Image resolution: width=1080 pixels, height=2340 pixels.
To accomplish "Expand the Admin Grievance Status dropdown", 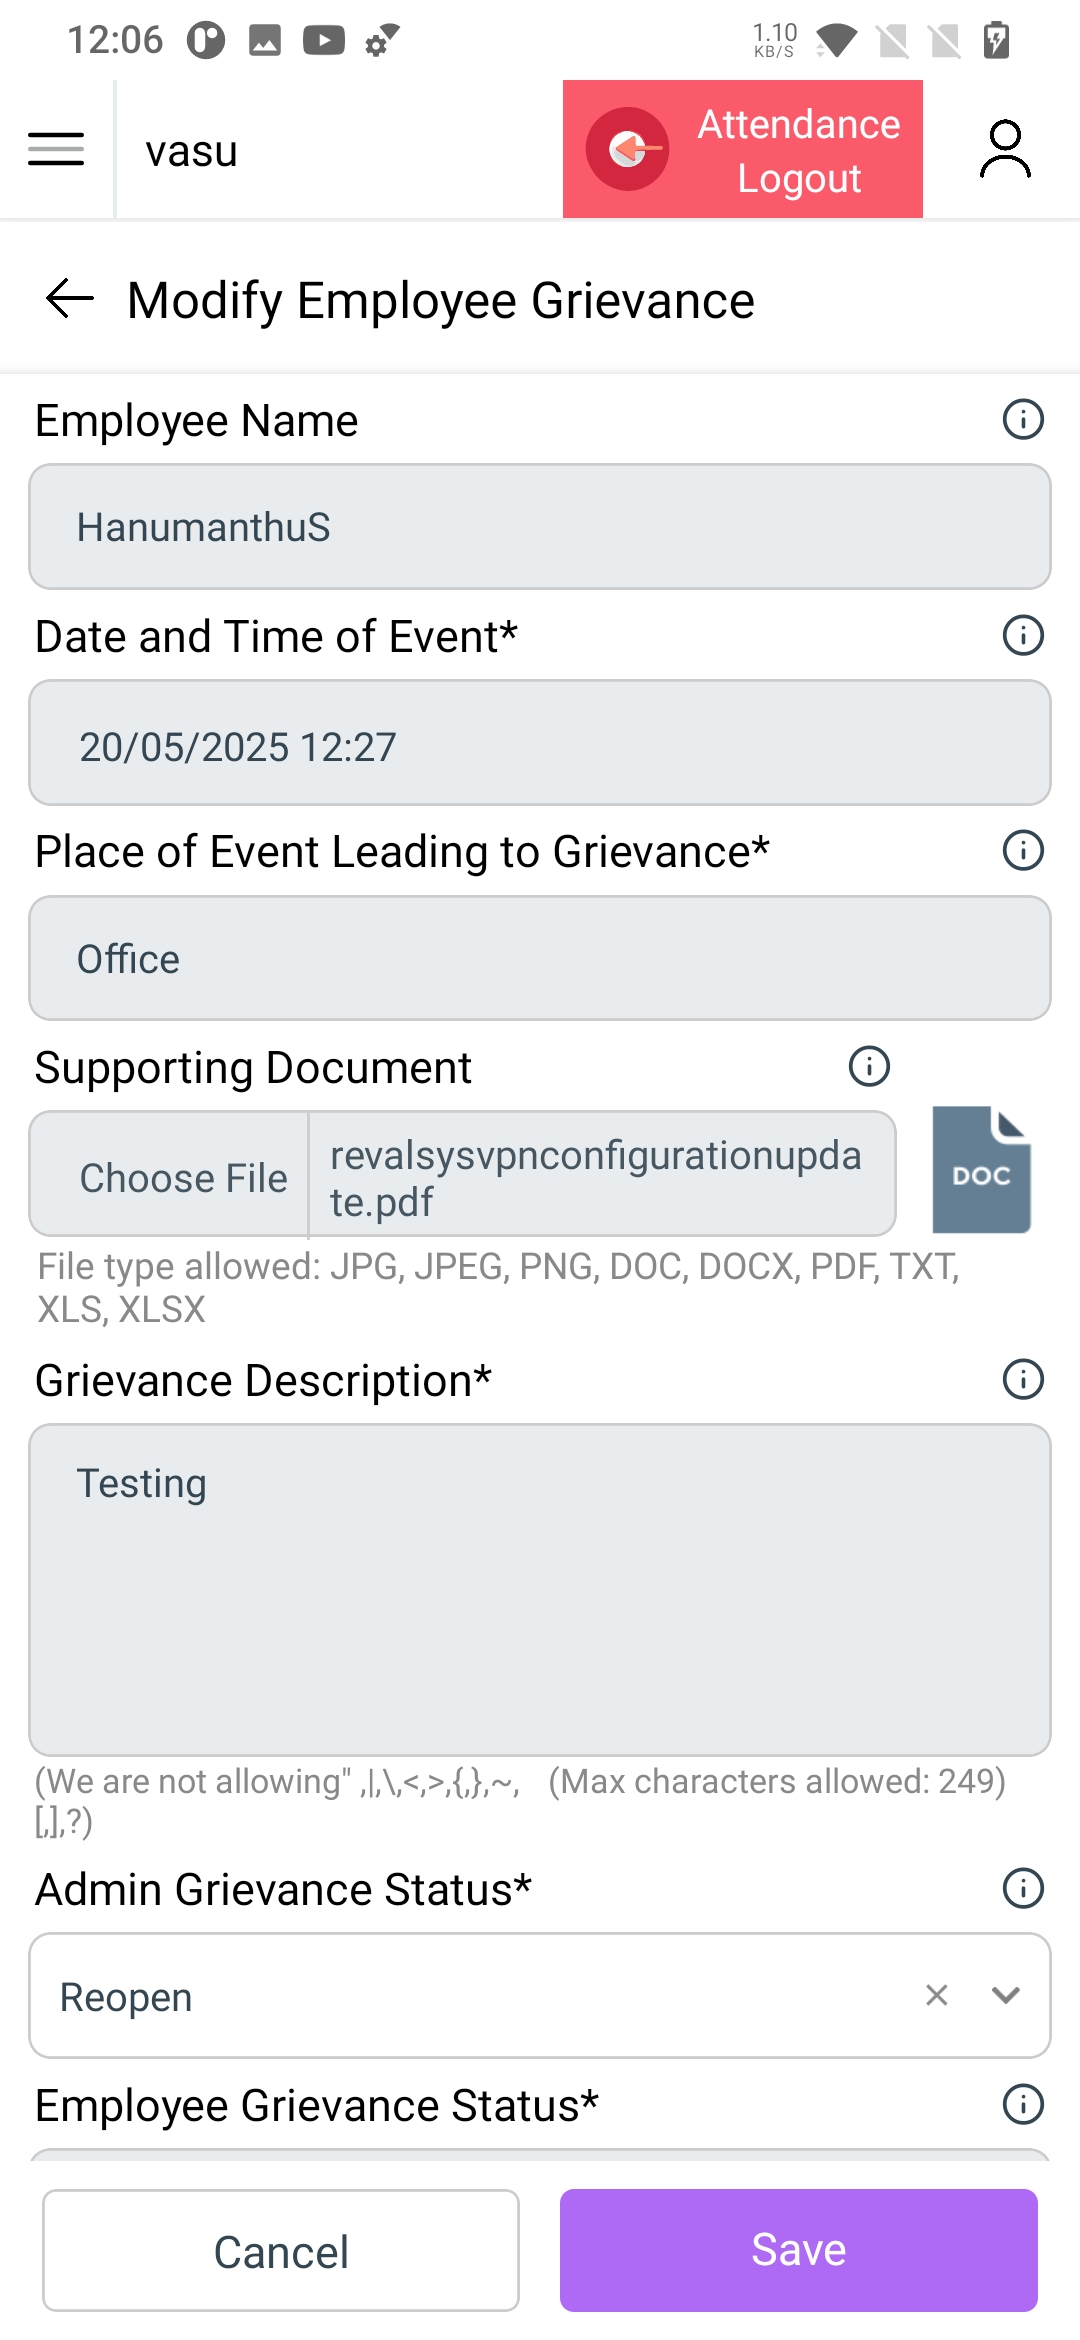I will (x=1005, y=1996).
